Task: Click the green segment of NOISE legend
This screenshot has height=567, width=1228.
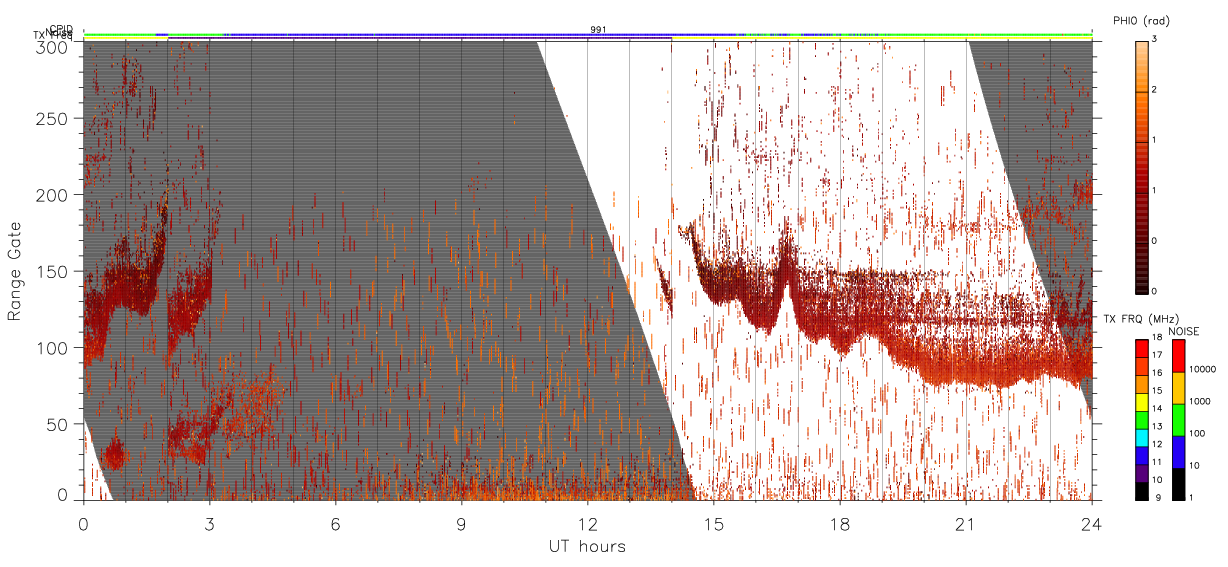Action: [1178, 419]
